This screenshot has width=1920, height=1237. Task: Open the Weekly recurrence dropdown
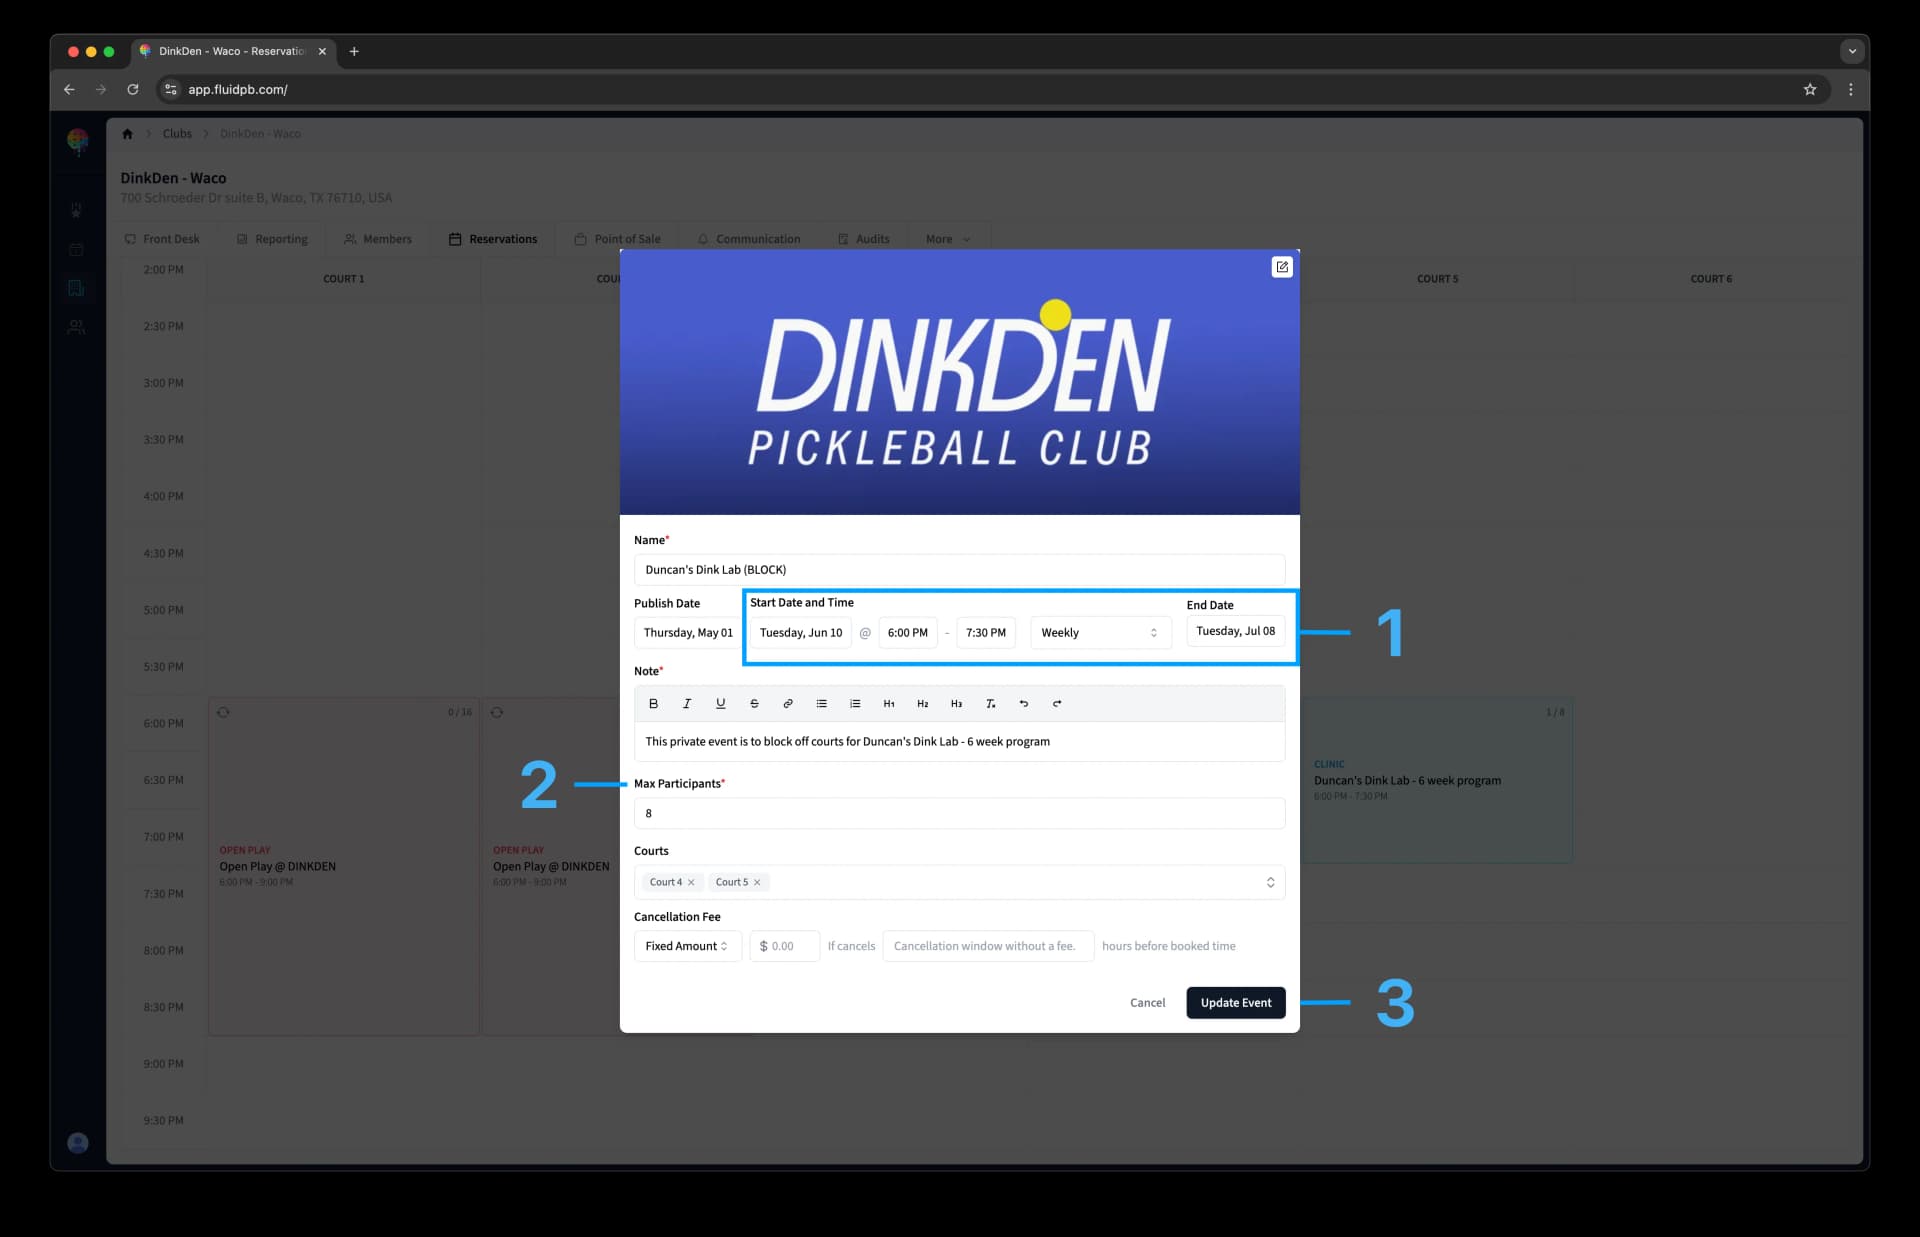point(1099,633)
